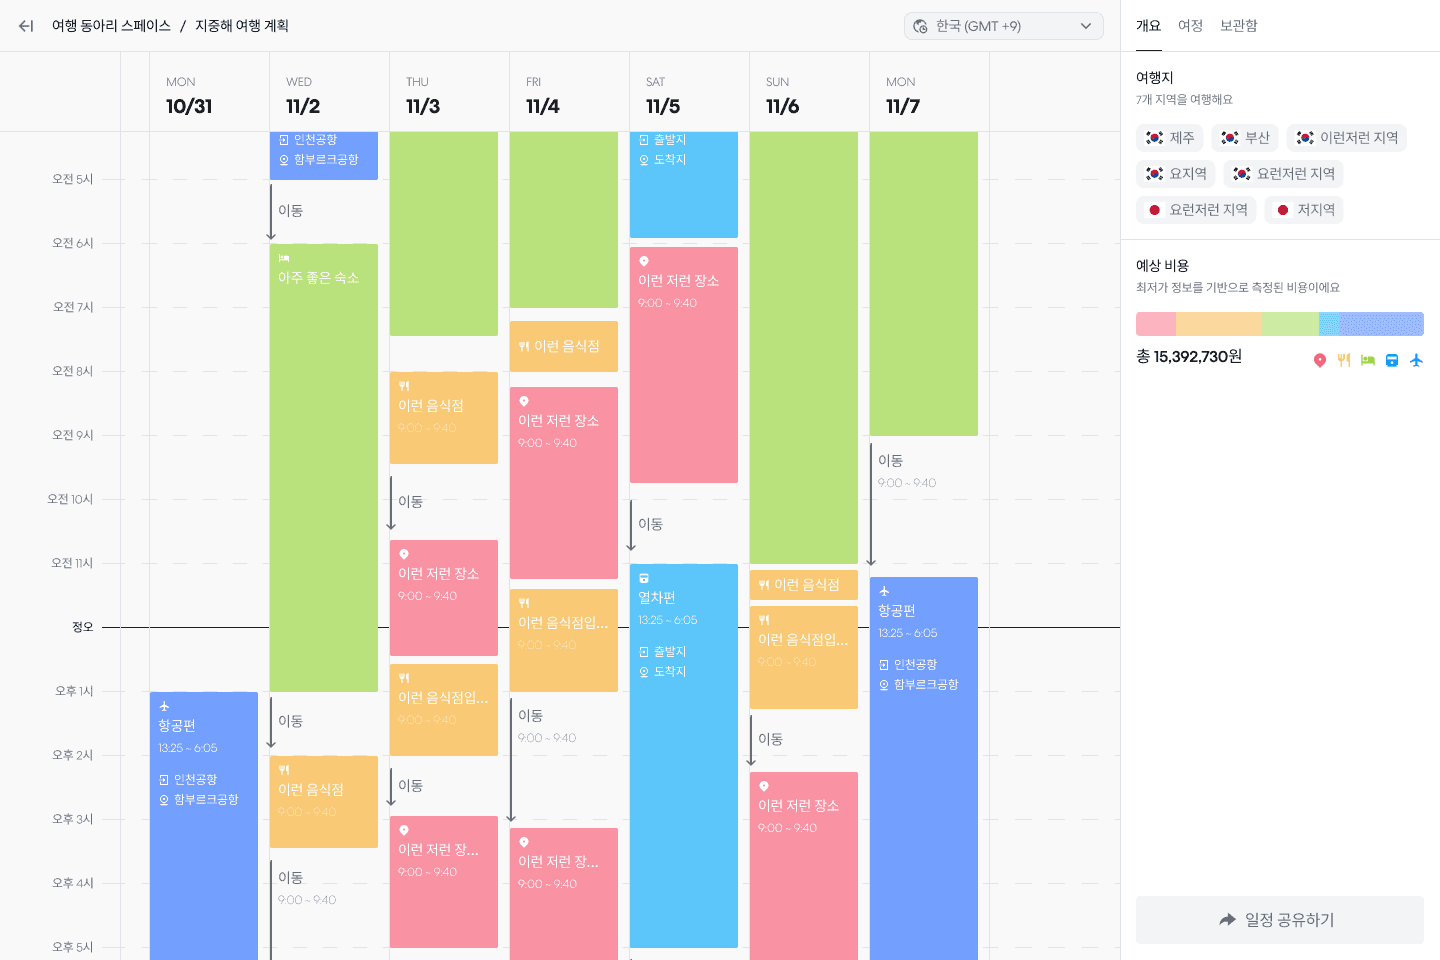Open the 지중해 여행 계획 breadcrumb

[242, 26]
